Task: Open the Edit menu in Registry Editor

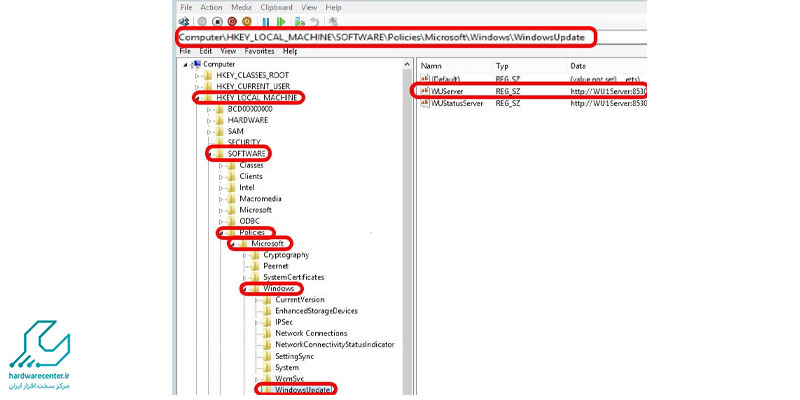Action: tap(206, 51)
